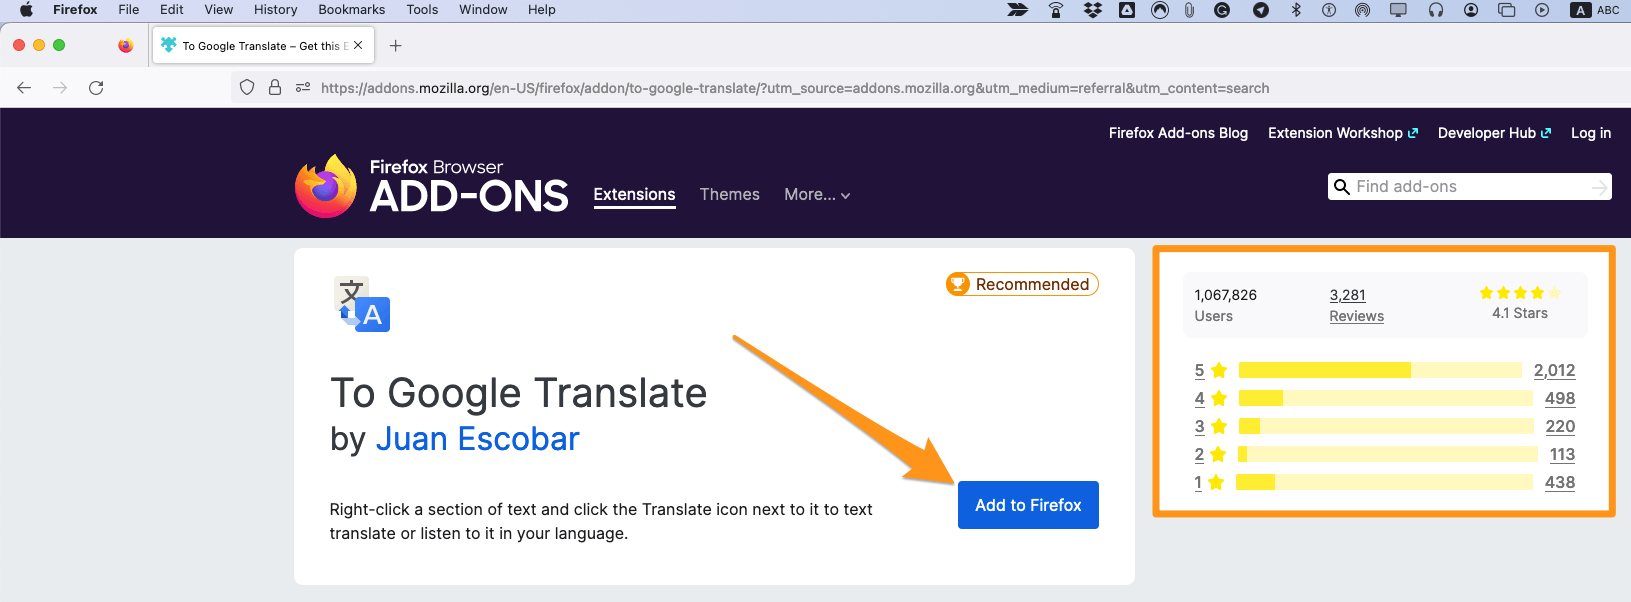The width and height of the screenshot is (1631, 602).
Task: Click the star icon in the 3 rating row
Action: click(x=1219, y=426)
